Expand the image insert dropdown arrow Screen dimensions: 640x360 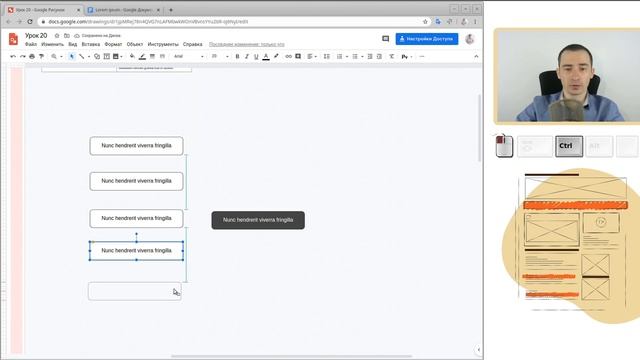(x=122, y=57)
